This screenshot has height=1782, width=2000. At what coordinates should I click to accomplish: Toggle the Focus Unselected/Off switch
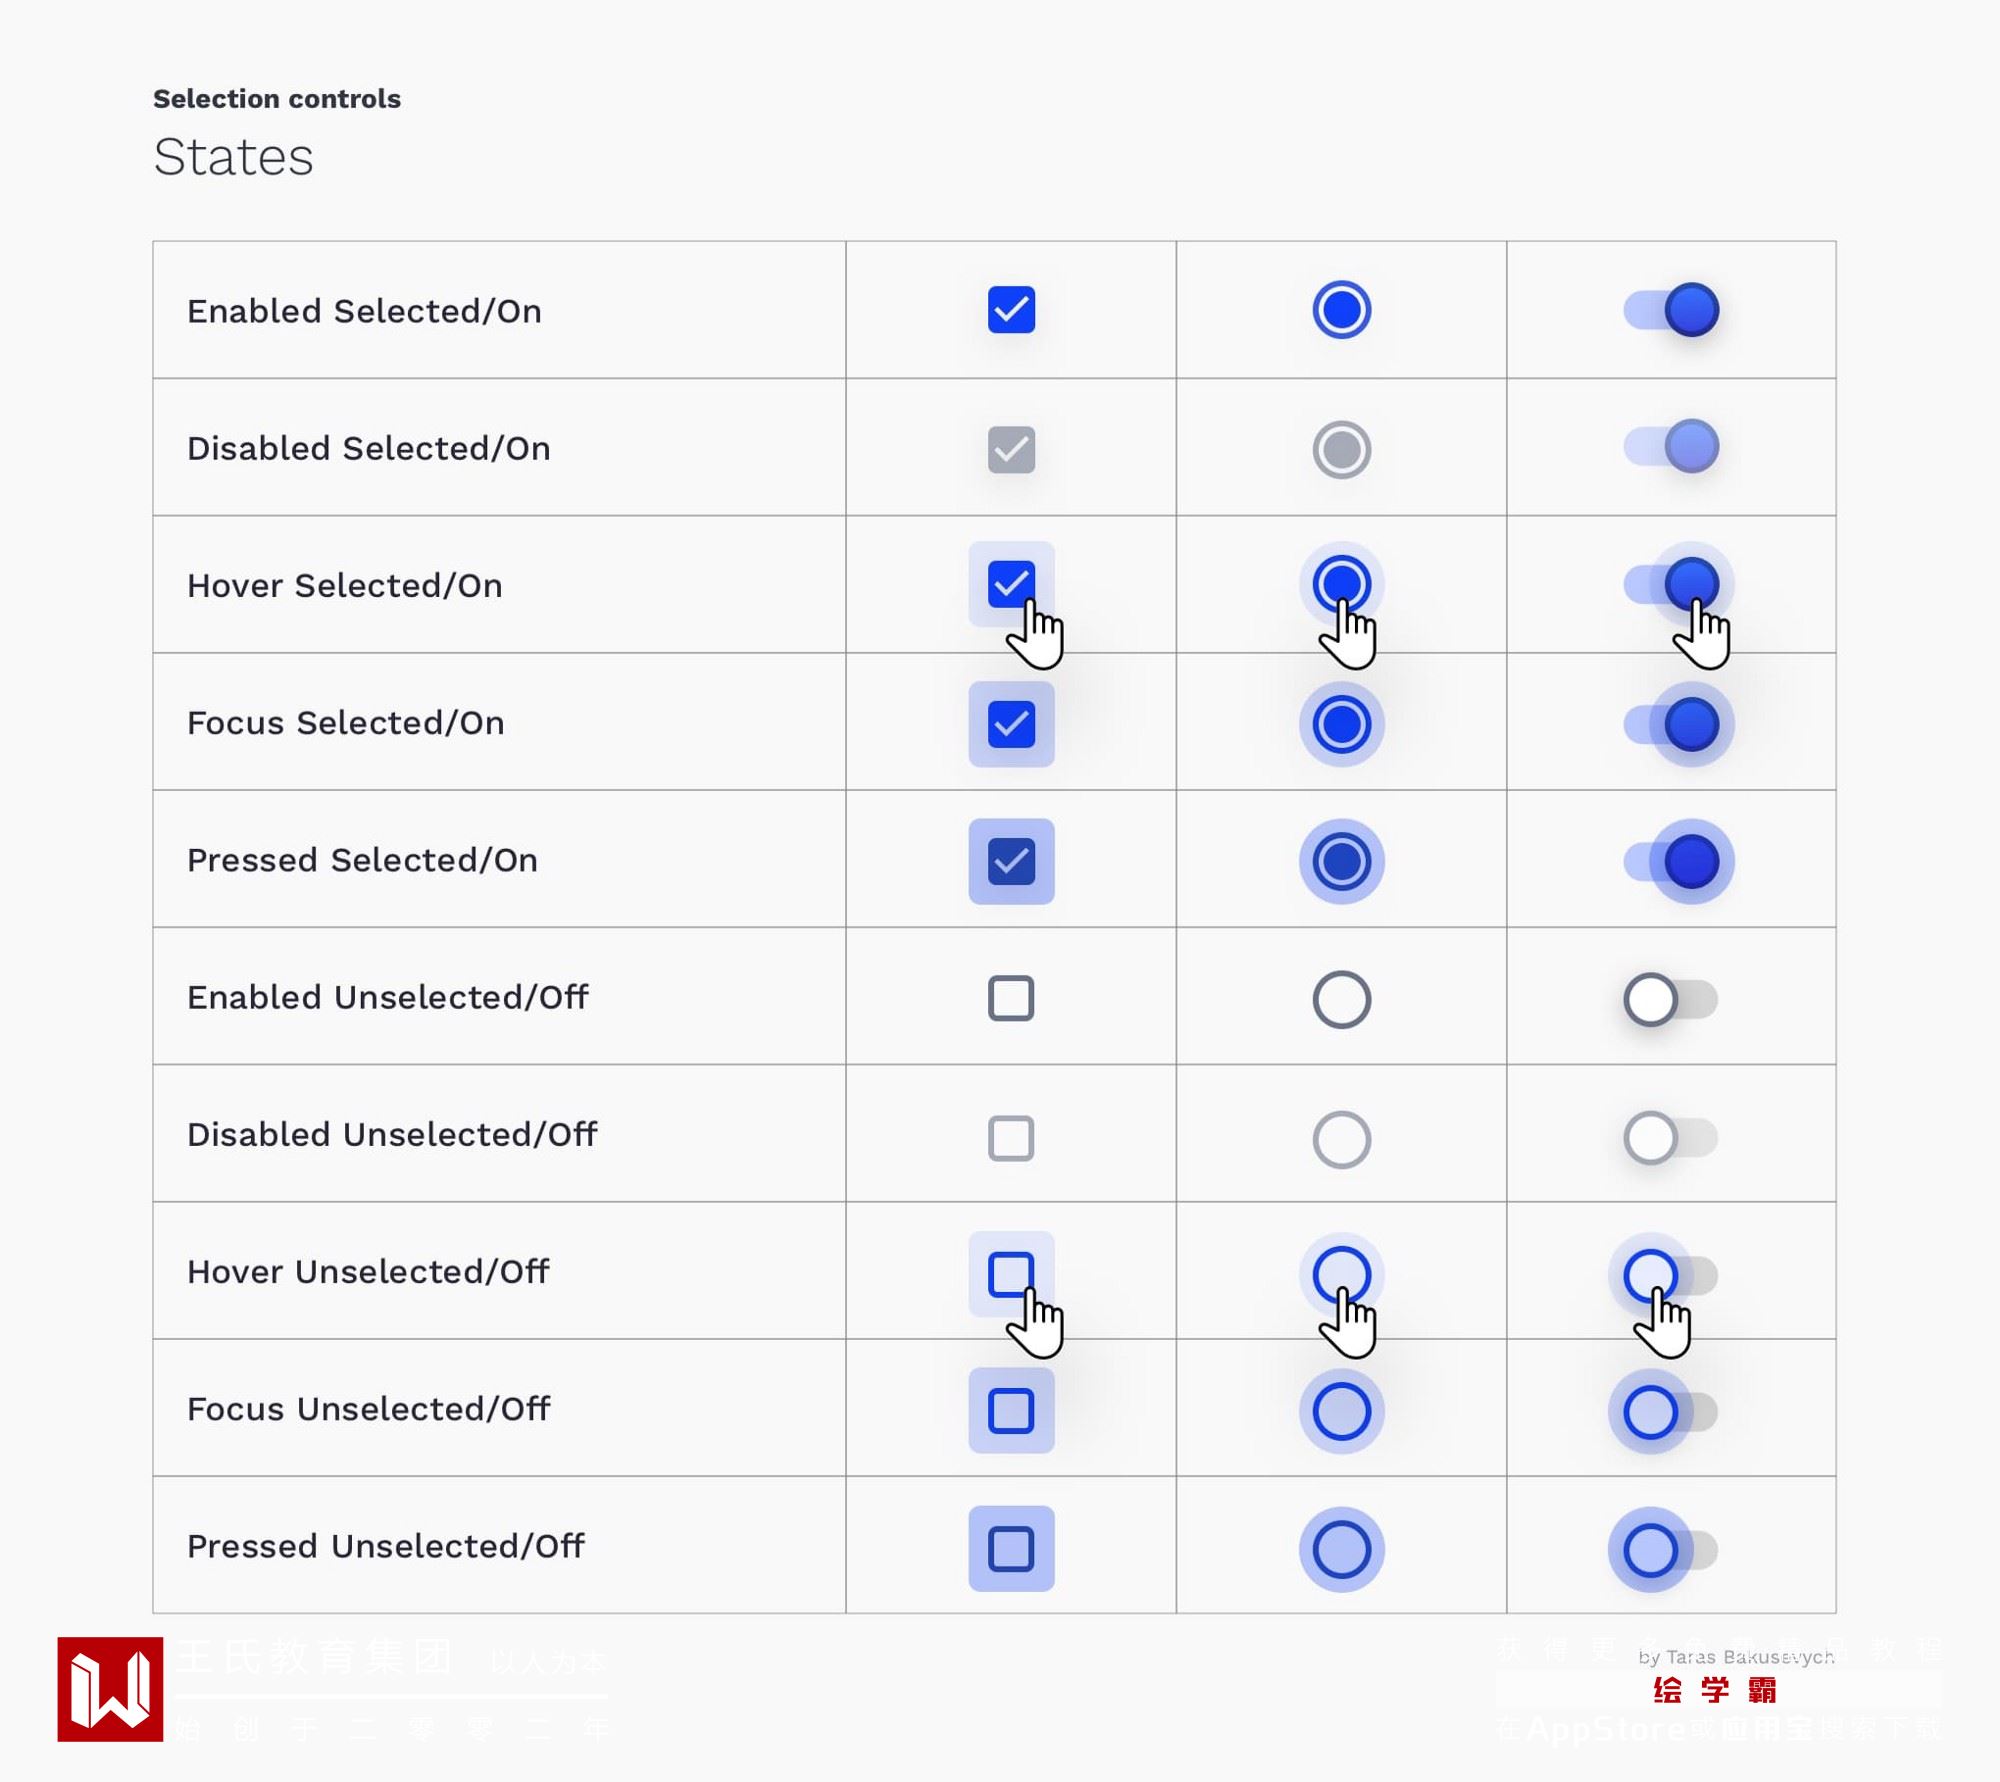click(1671, 1411)
